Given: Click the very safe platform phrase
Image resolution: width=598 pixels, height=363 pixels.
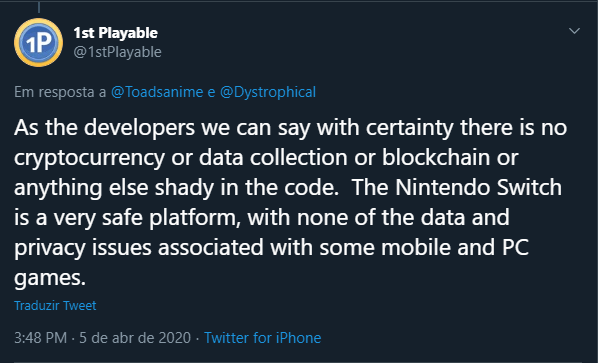Looking at the screenshot, I should pyautogui.click(x=146, y=218).
